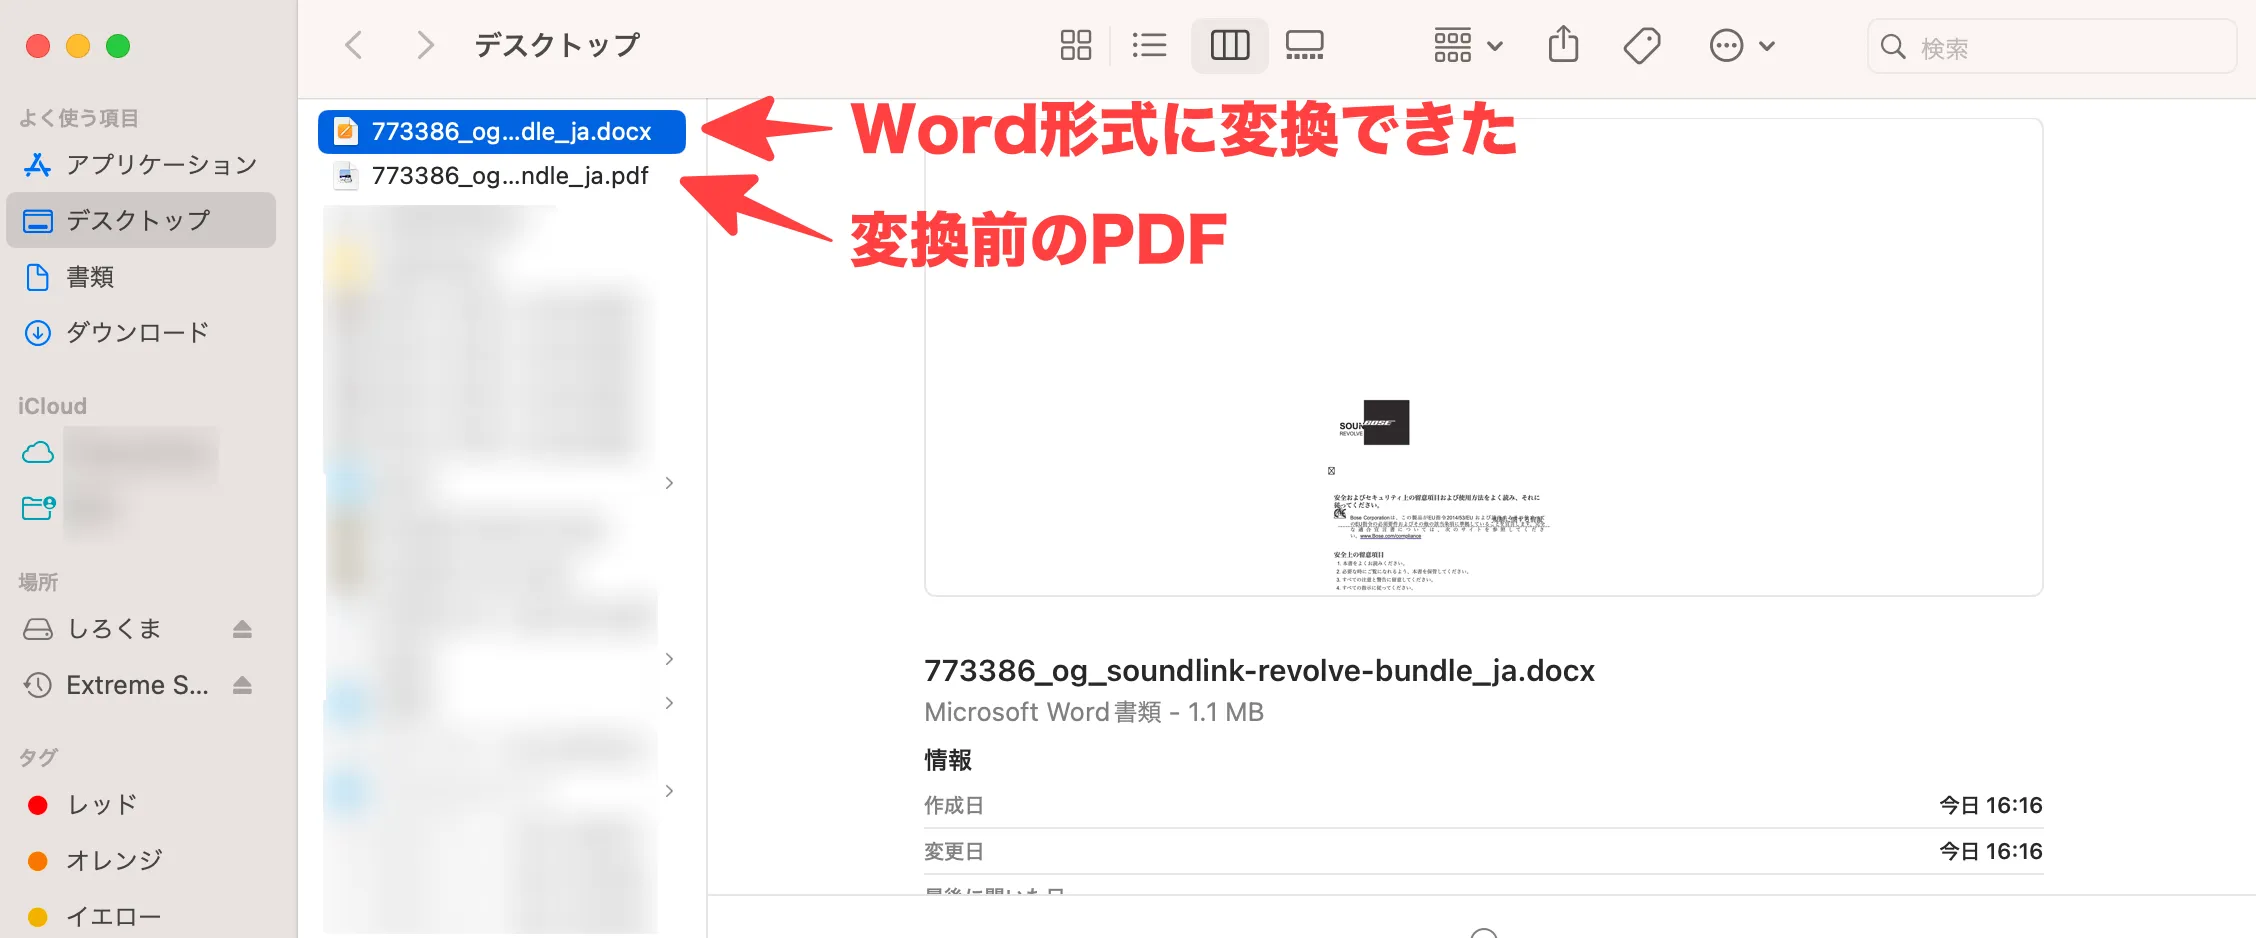Select column view mode
The width and height of the screenshot is (2256, 938).
pos(1230,45)
